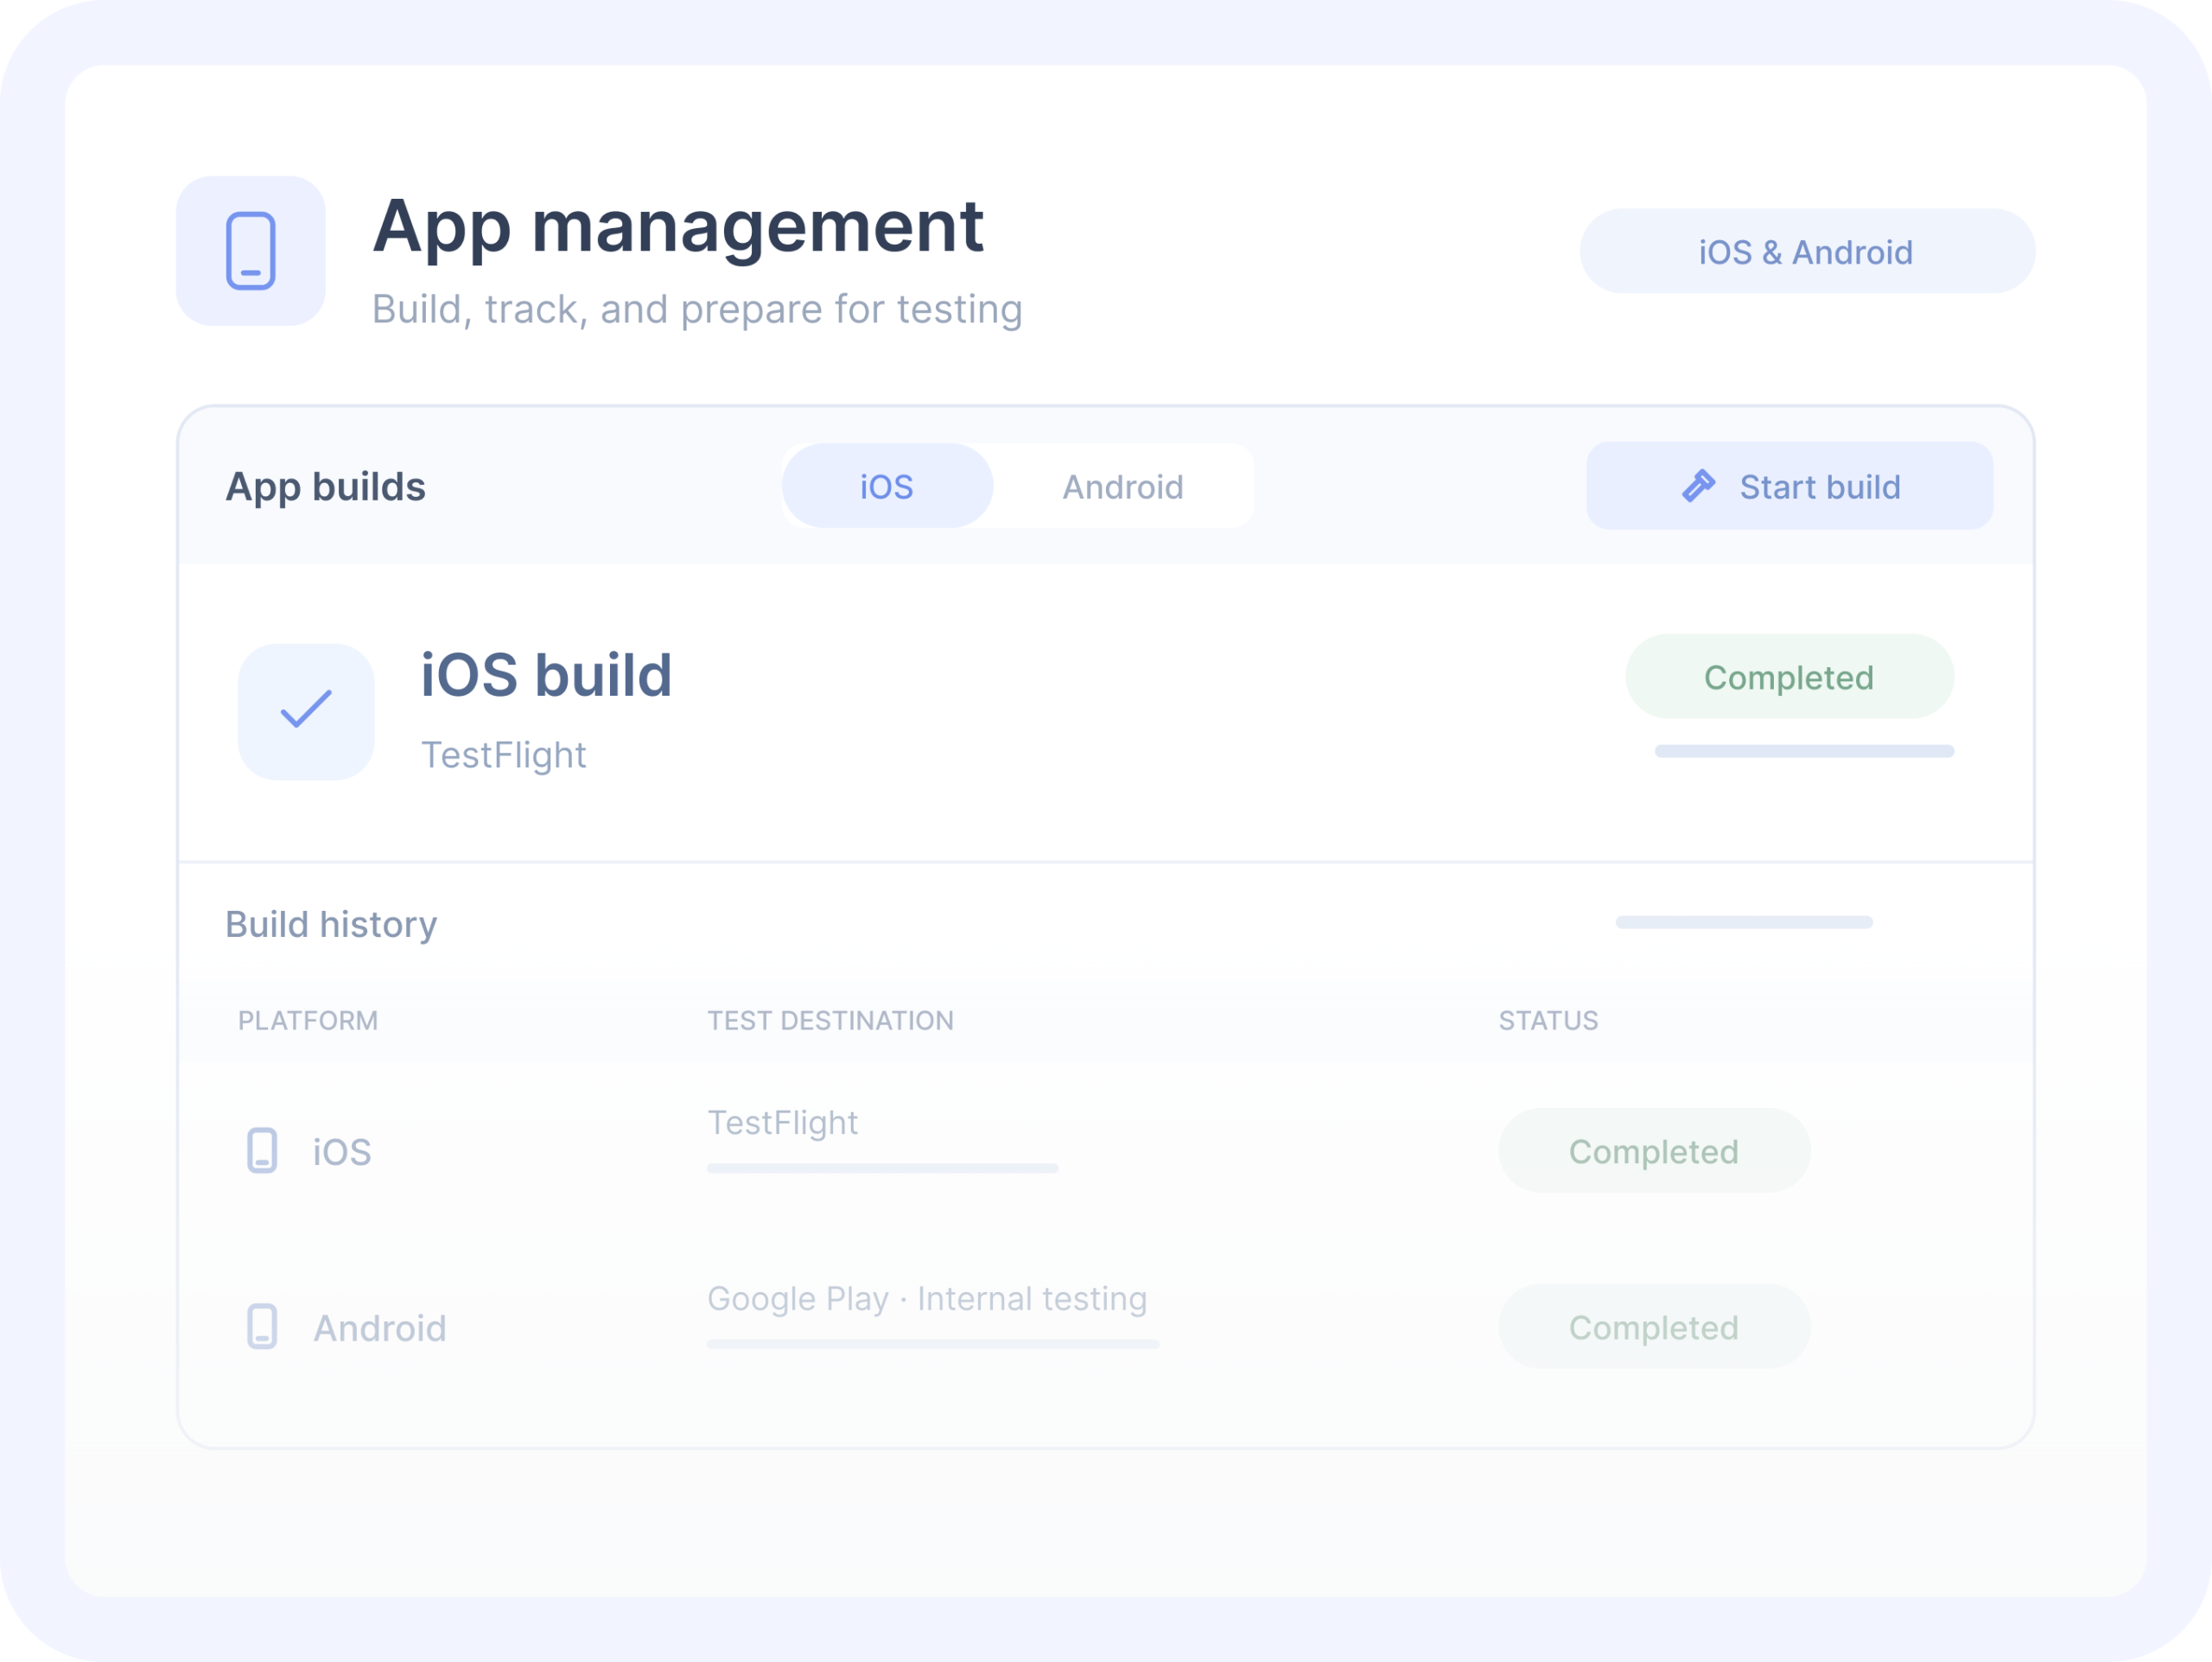Click the progress bar under Google Play Internal testing
The image size is (2212, 1662).
[x=933, y=1345]
